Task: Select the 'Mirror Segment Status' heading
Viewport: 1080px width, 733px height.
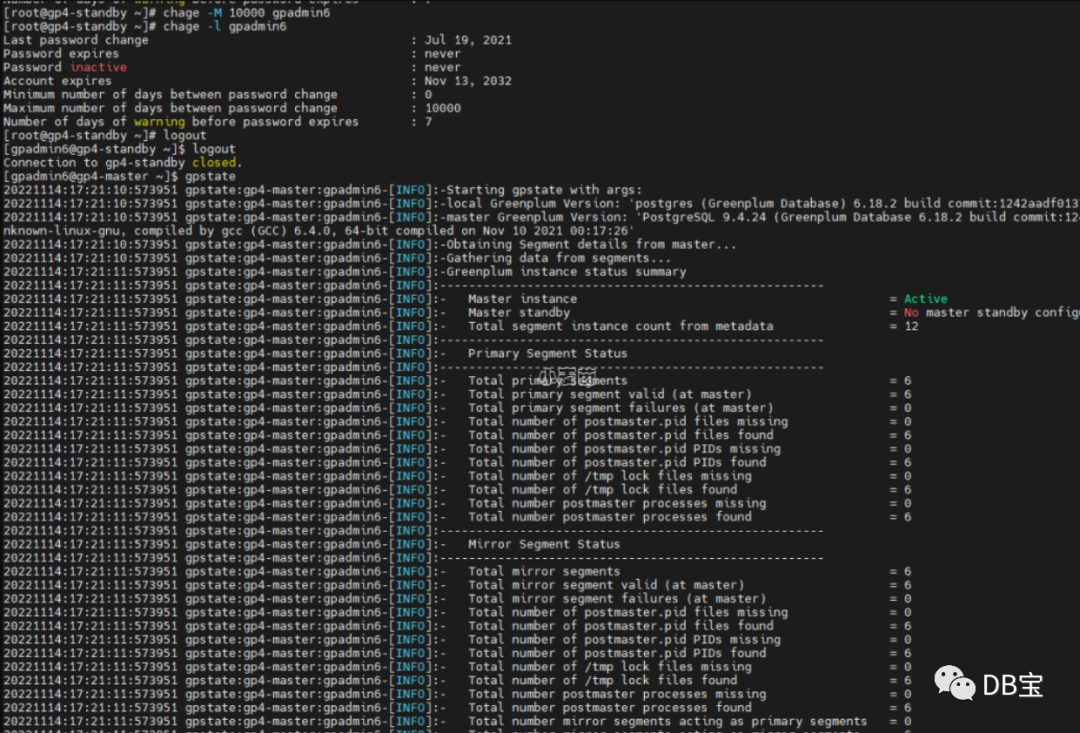Action: [x=544, y=544]
